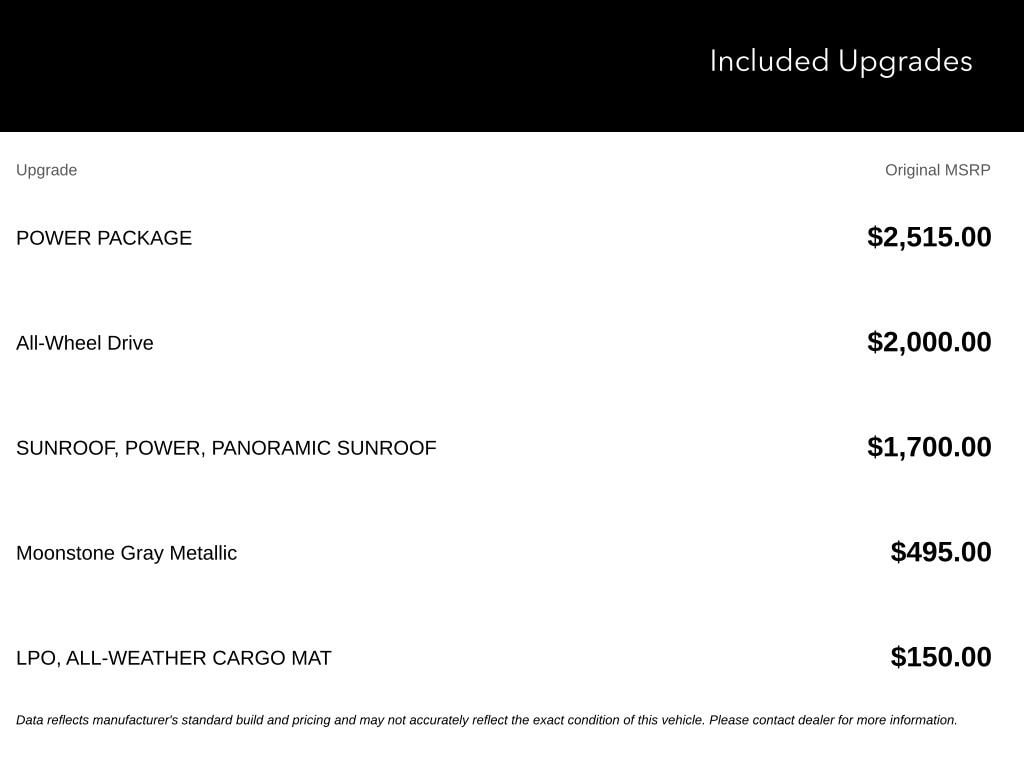Select the $1,700.00 price value
The image size is (1024, 768).
[929, 447]
